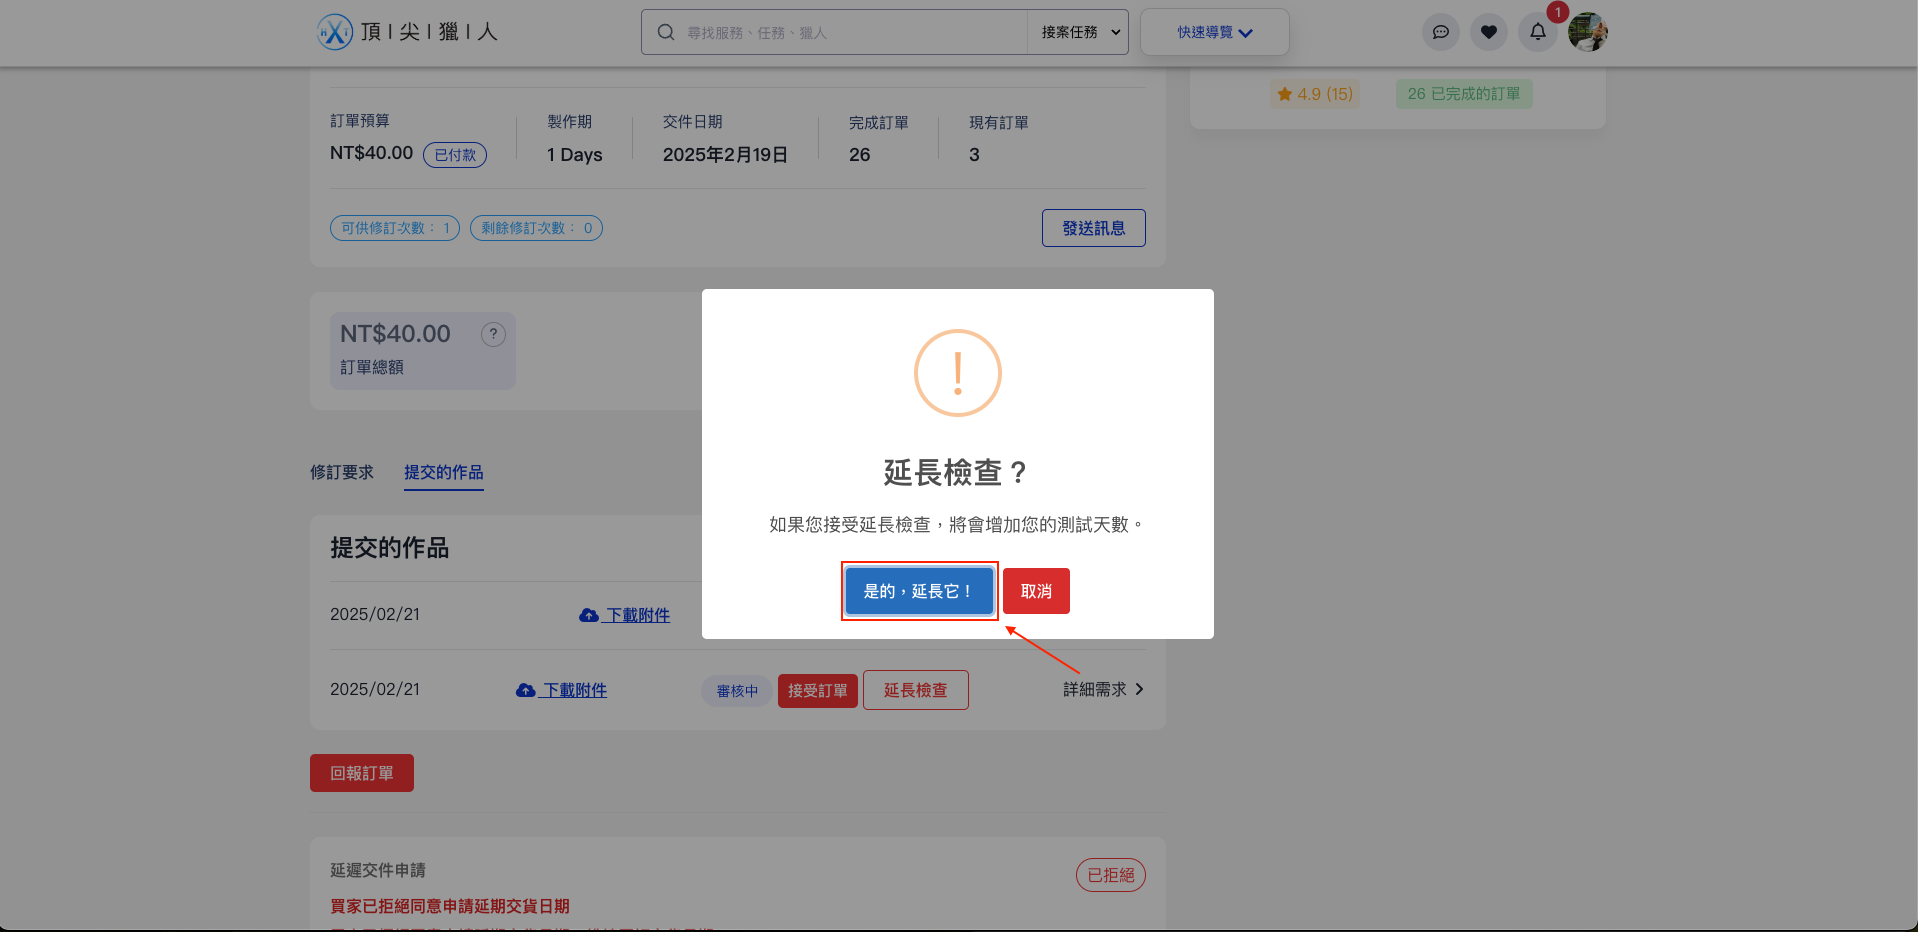
Task: Click the cloud download icon on the first 下載附件
Action: 589,615
